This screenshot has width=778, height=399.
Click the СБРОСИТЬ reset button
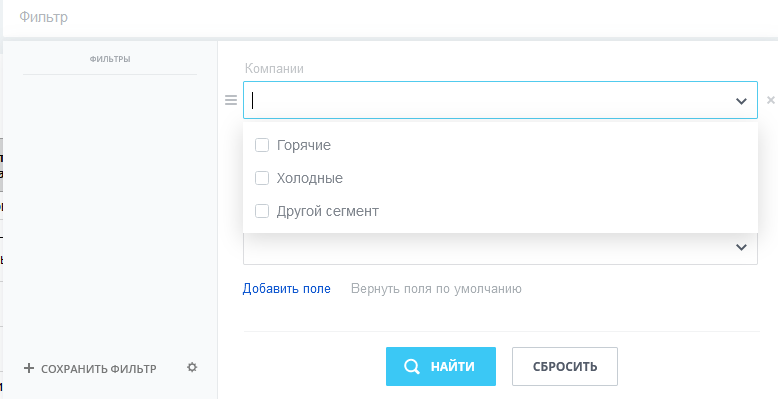[565, 366]
